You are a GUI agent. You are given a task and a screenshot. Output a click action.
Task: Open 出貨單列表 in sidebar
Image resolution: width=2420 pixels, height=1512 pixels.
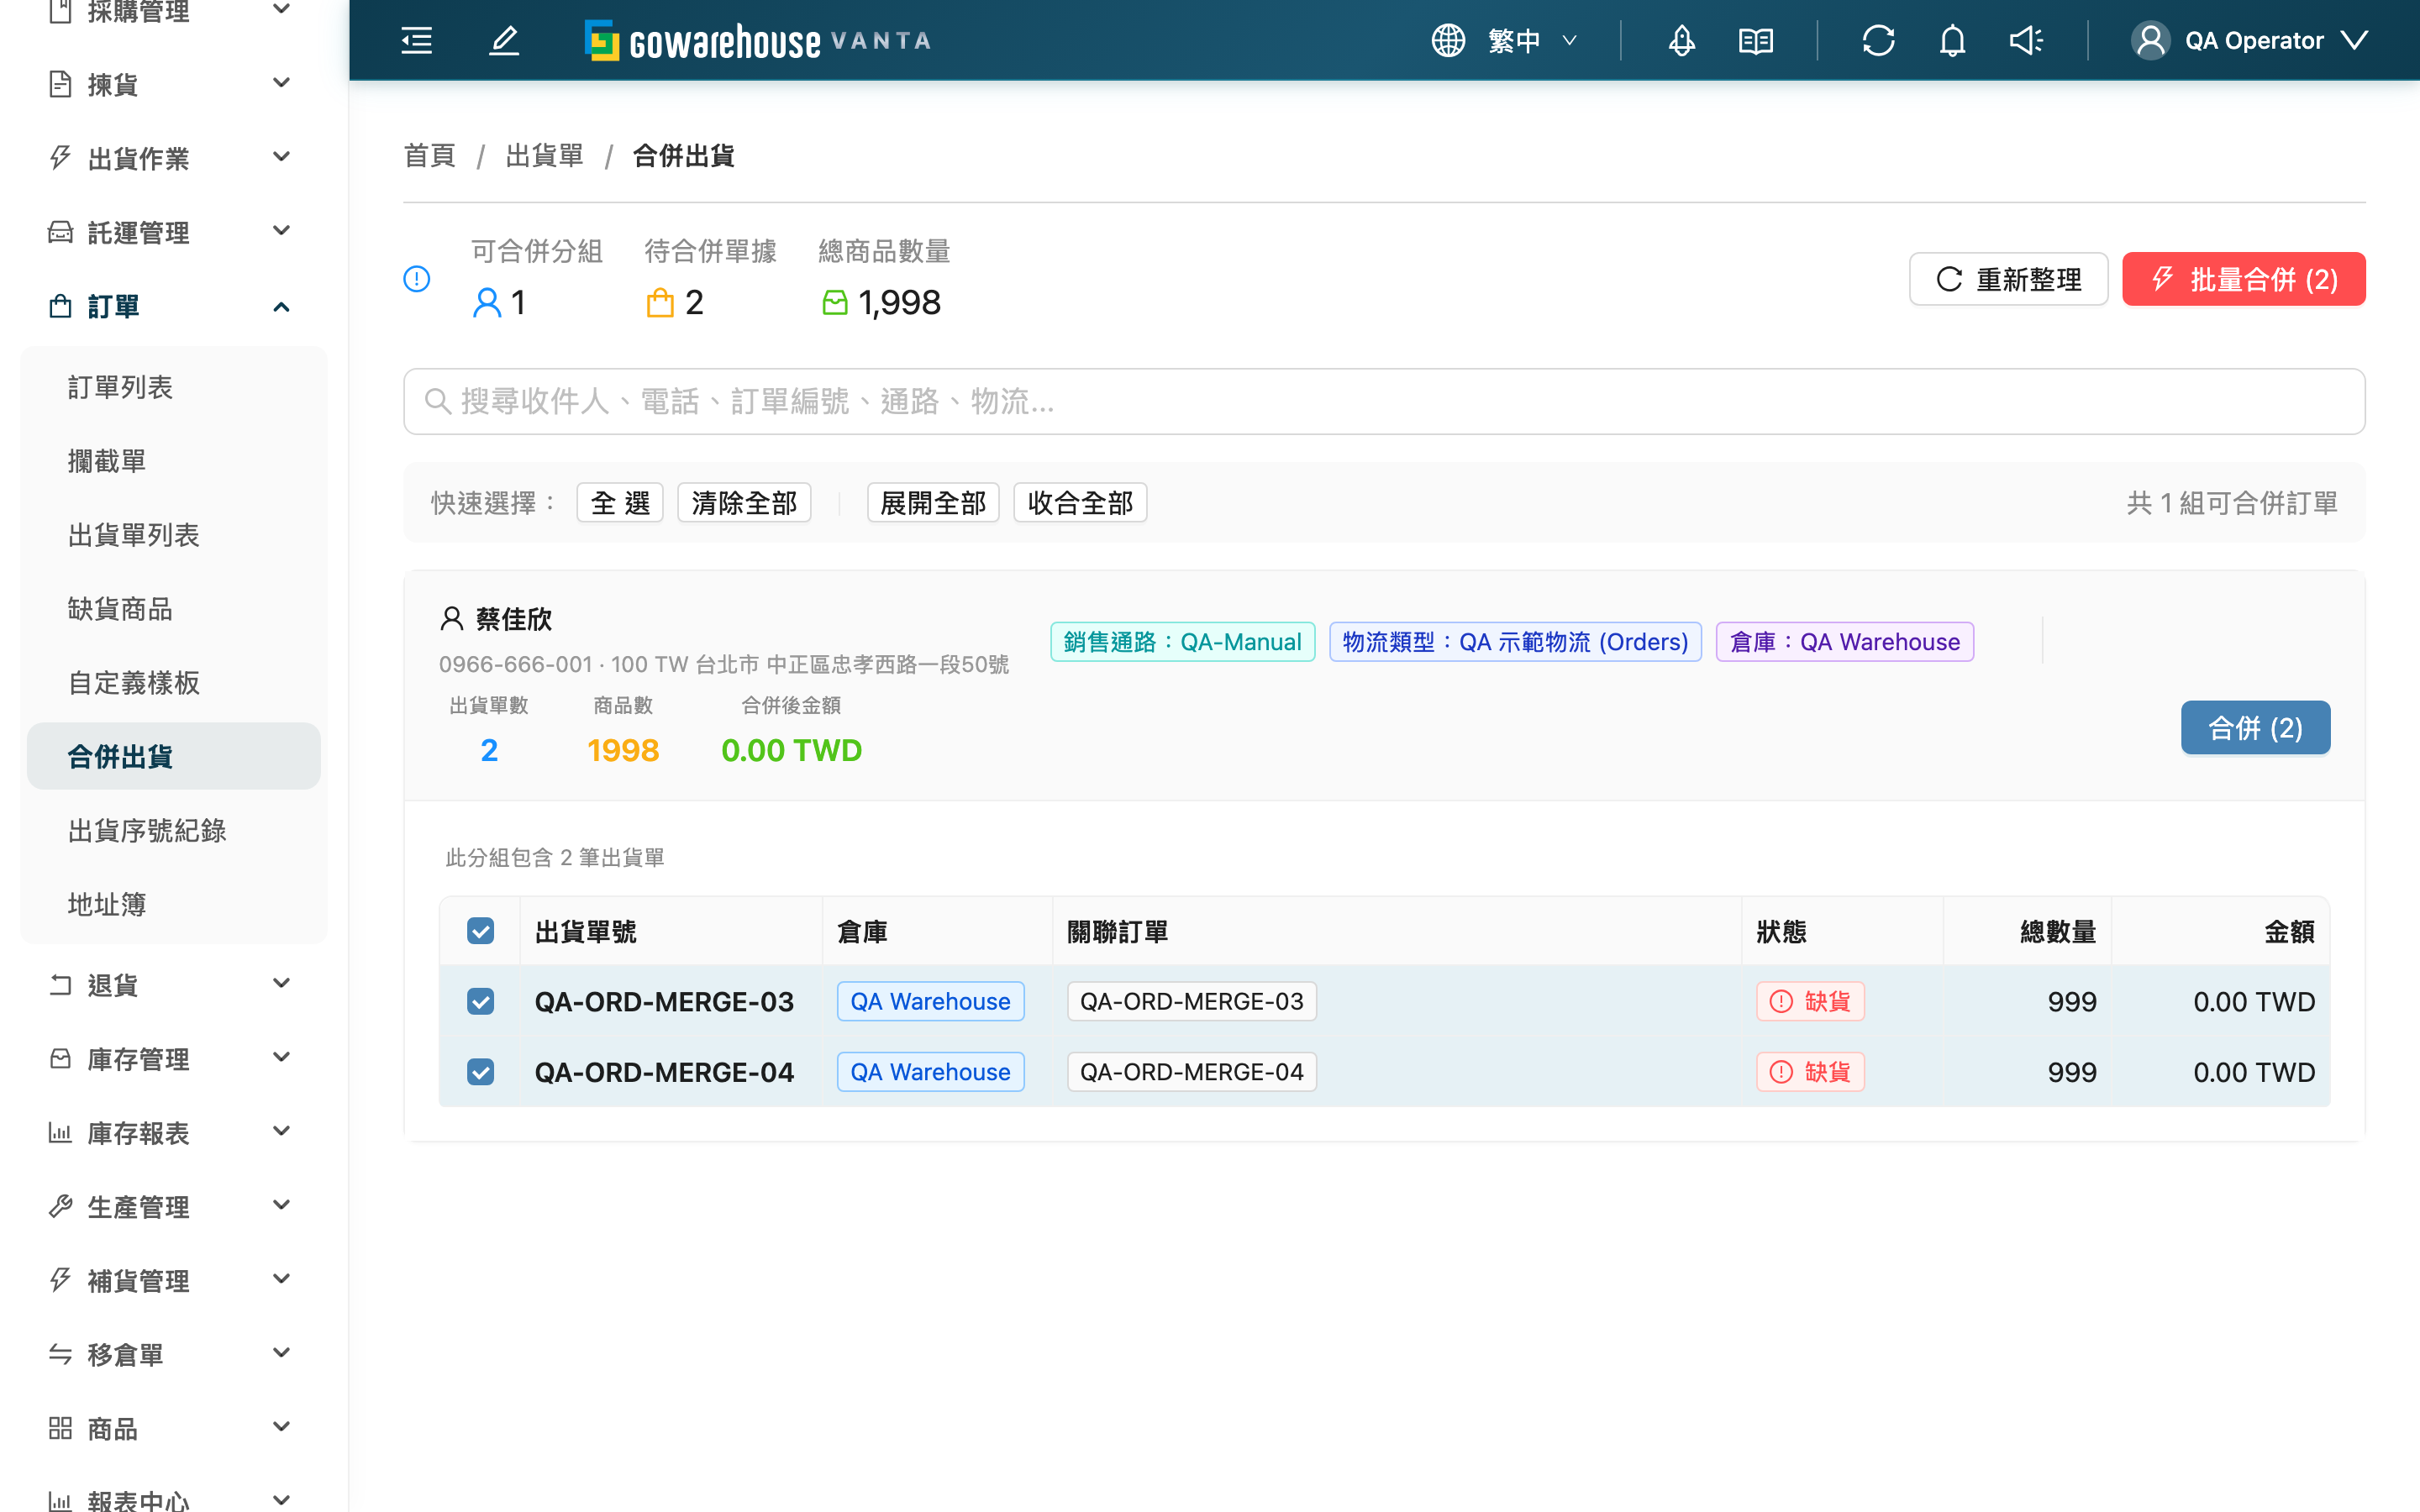(x=174, y=535)
